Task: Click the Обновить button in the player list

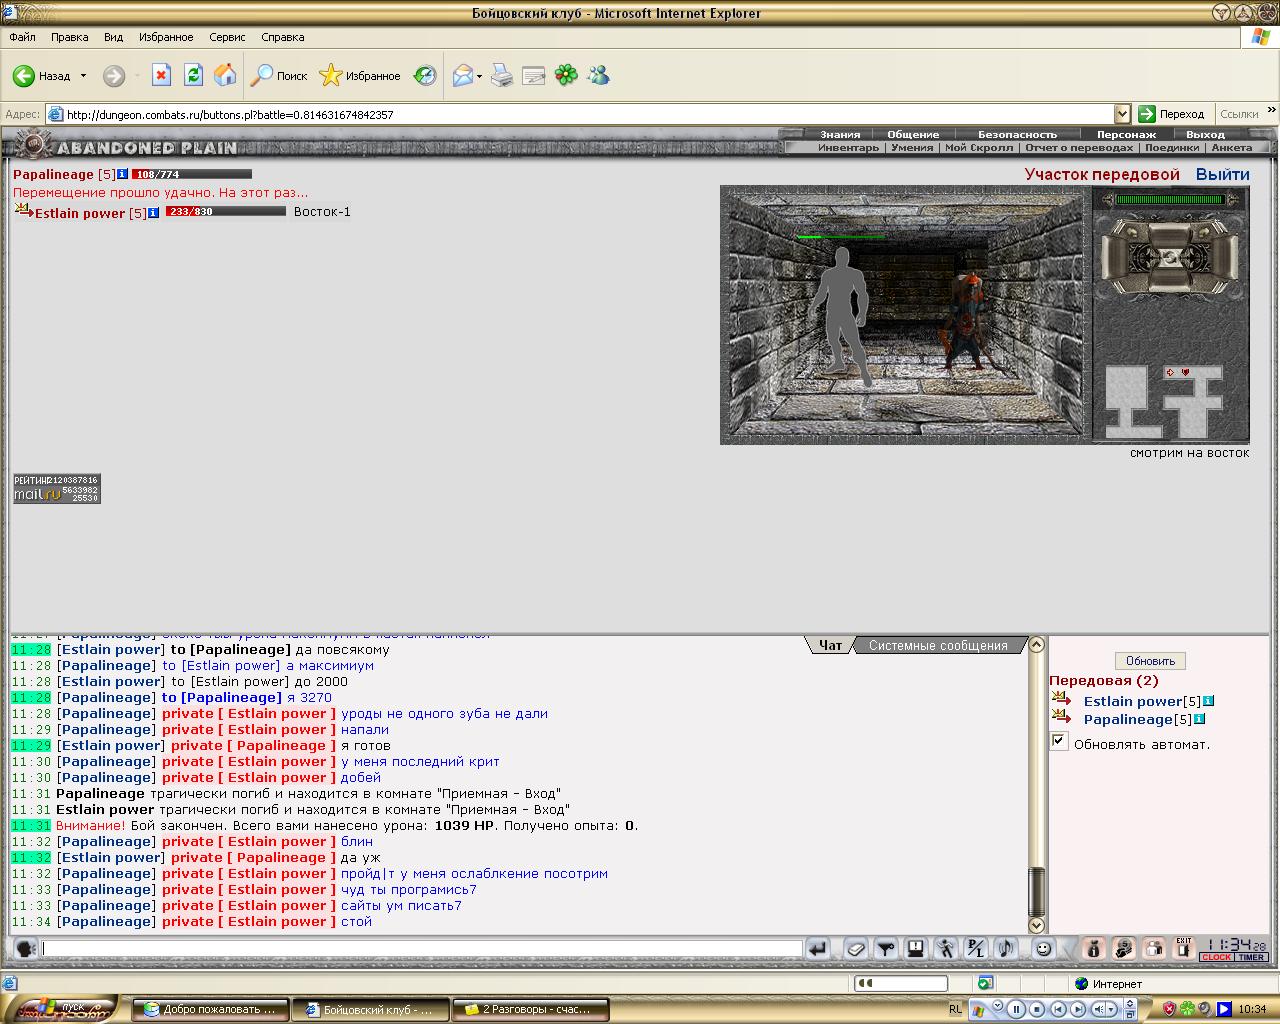Action: coord(1150,661)
